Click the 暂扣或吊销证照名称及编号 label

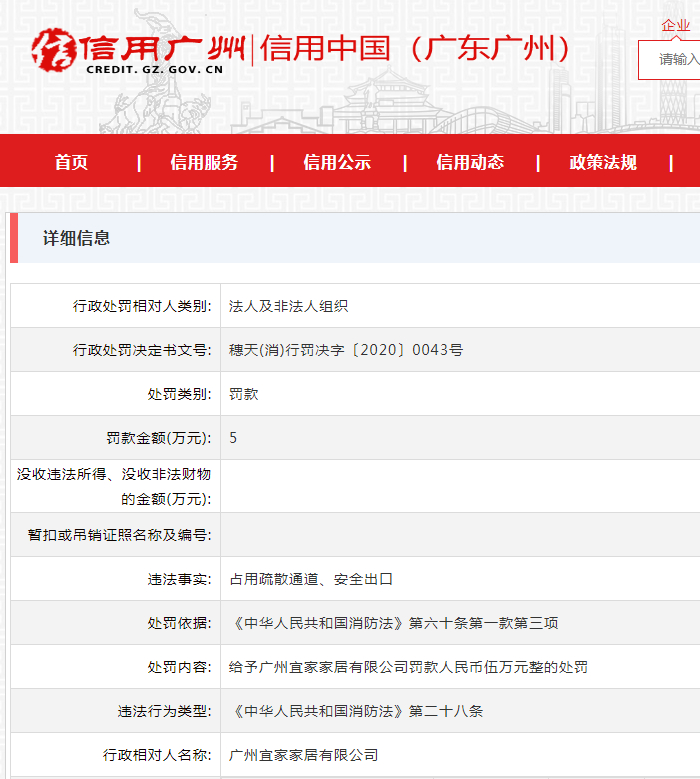pyautogui.click(x=120, y=535)
